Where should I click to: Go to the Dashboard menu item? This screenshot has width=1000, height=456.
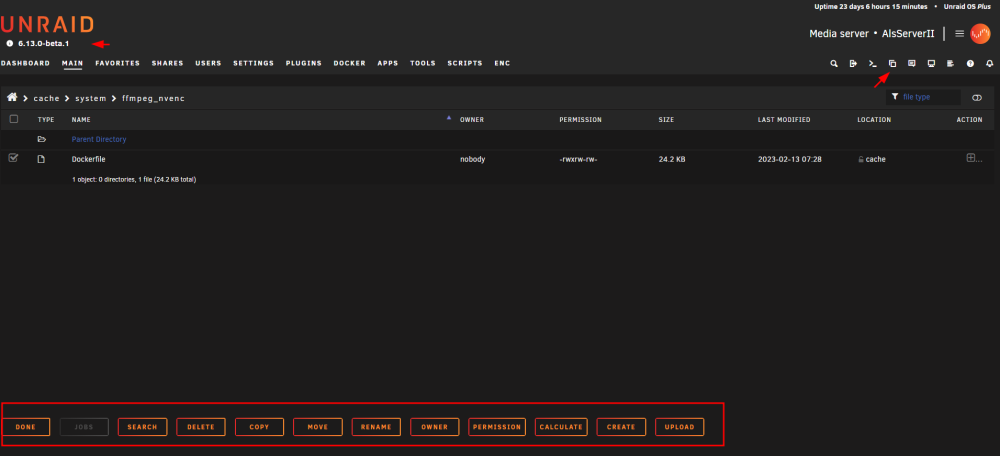(25, 63)
